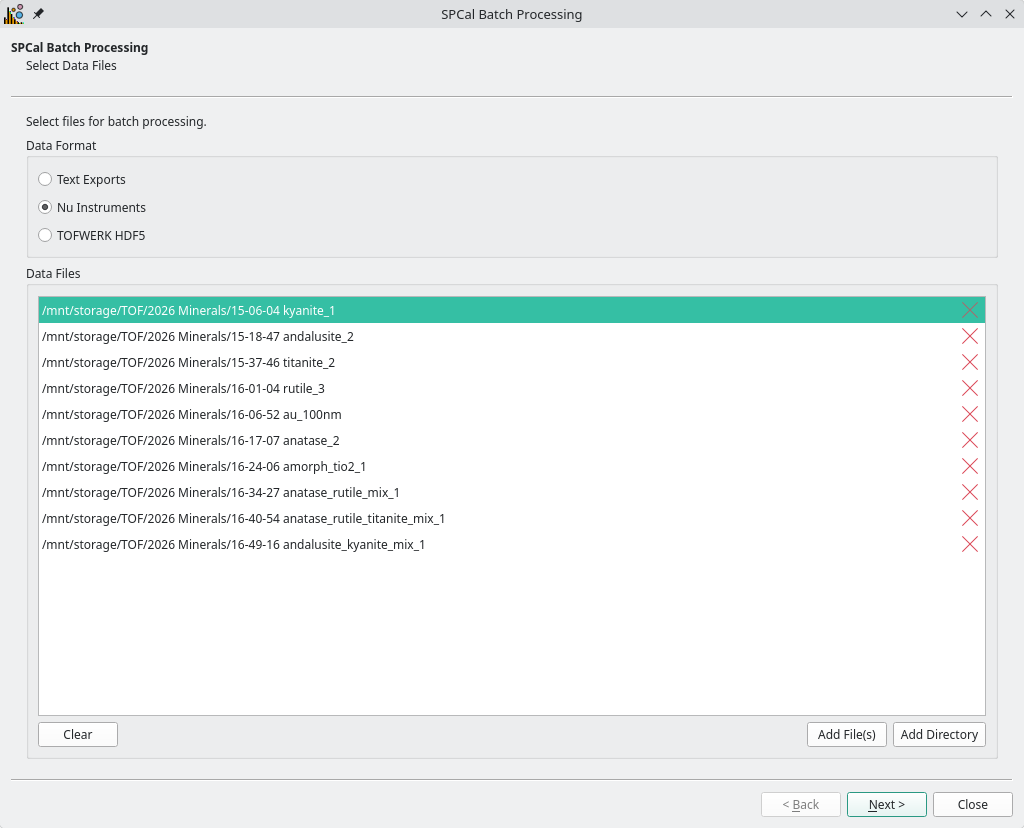Remove the anatase_rutile_titanite_mix_1 entry

970,518
